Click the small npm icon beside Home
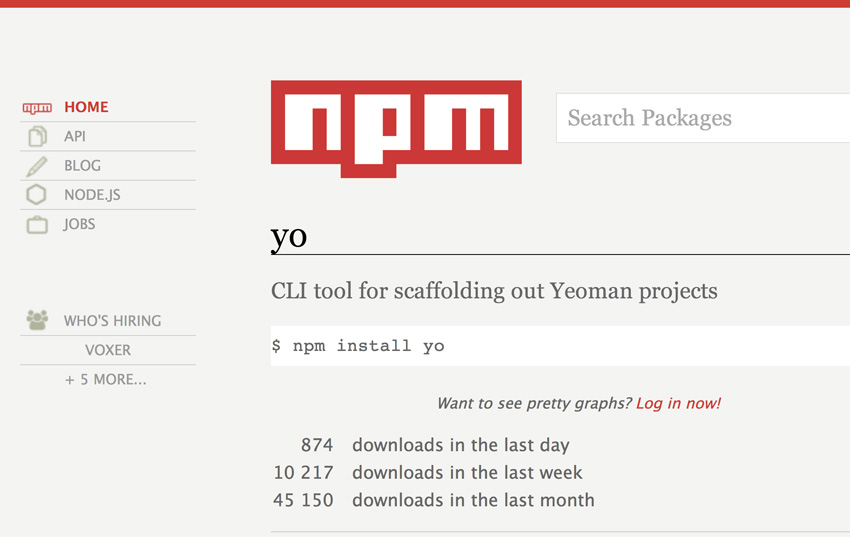Screen dimensions: 851x537 37,108
